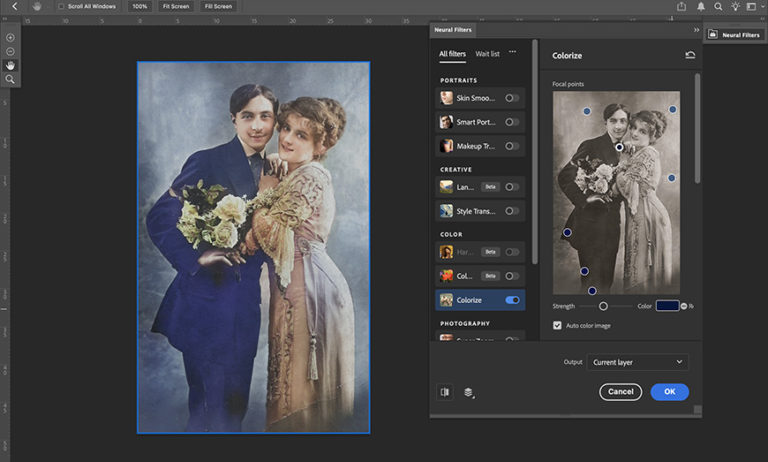The image size is (768, 462).
Task: Click the Landscape Mixer filter thumbnail
Action: click(x=446, y=187)
